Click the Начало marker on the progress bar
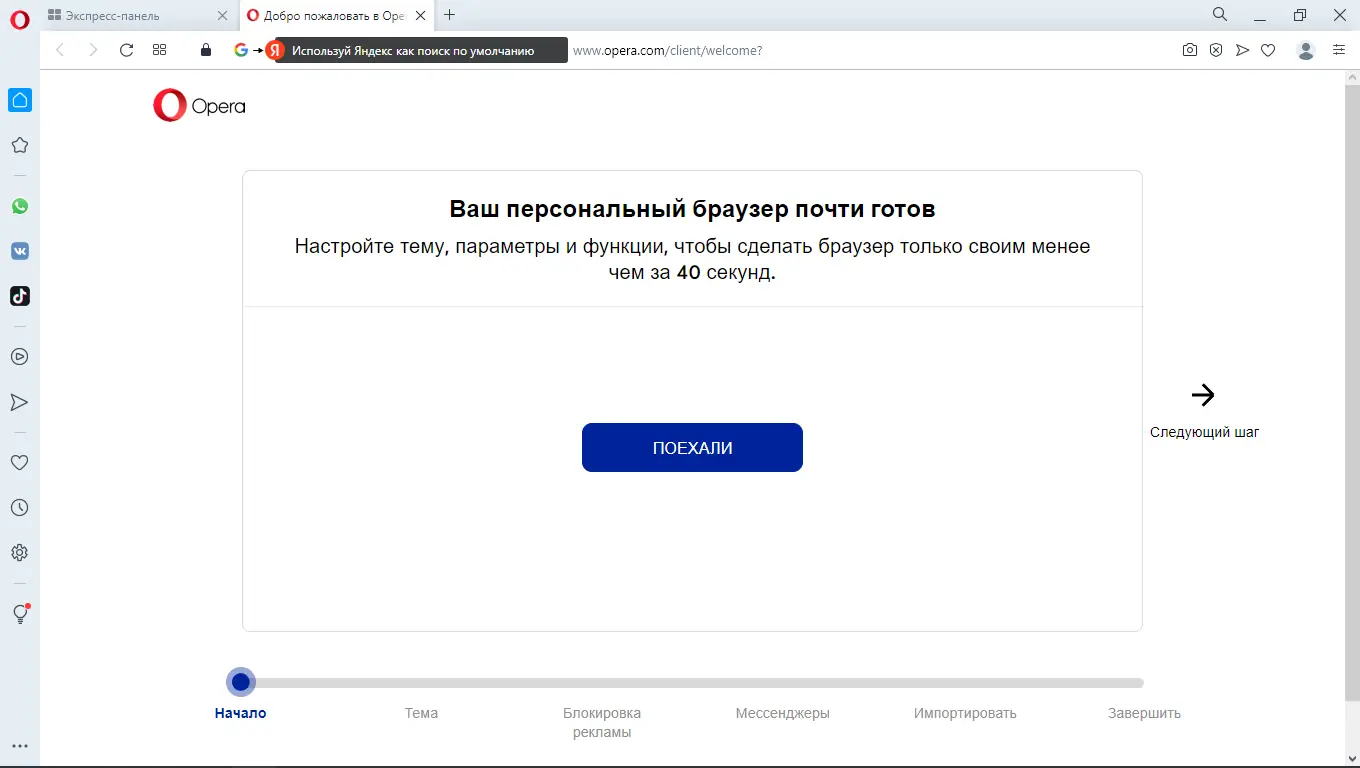The width and height of the screenshot is (1360, 768). [240, 682]
